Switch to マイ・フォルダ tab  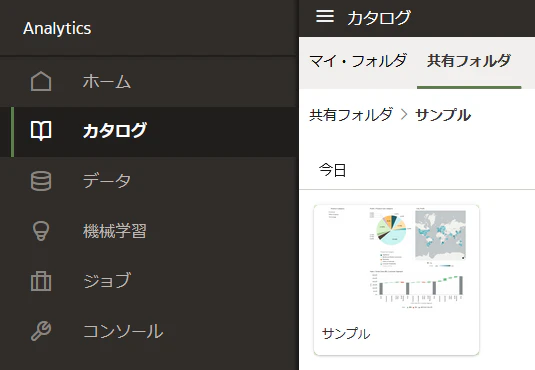pos(358,61)
